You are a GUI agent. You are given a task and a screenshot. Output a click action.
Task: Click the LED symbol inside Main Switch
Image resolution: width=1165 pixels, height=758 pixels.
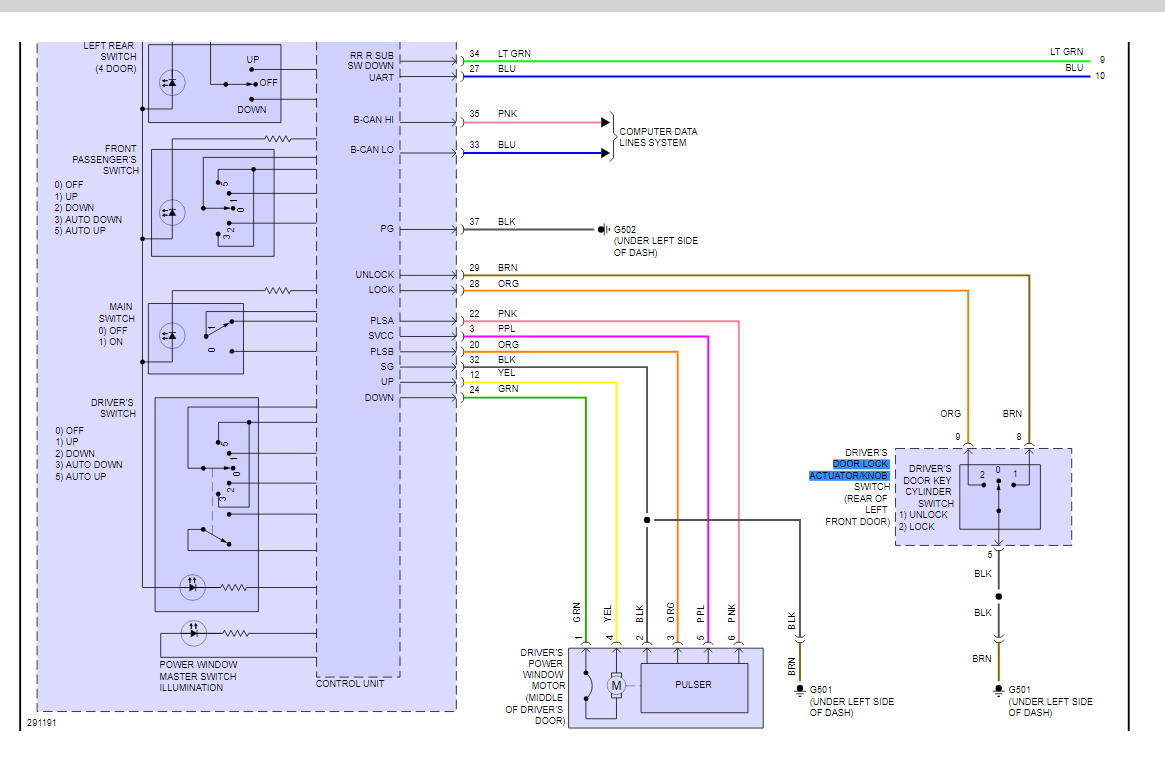click(x=172, y=336)
